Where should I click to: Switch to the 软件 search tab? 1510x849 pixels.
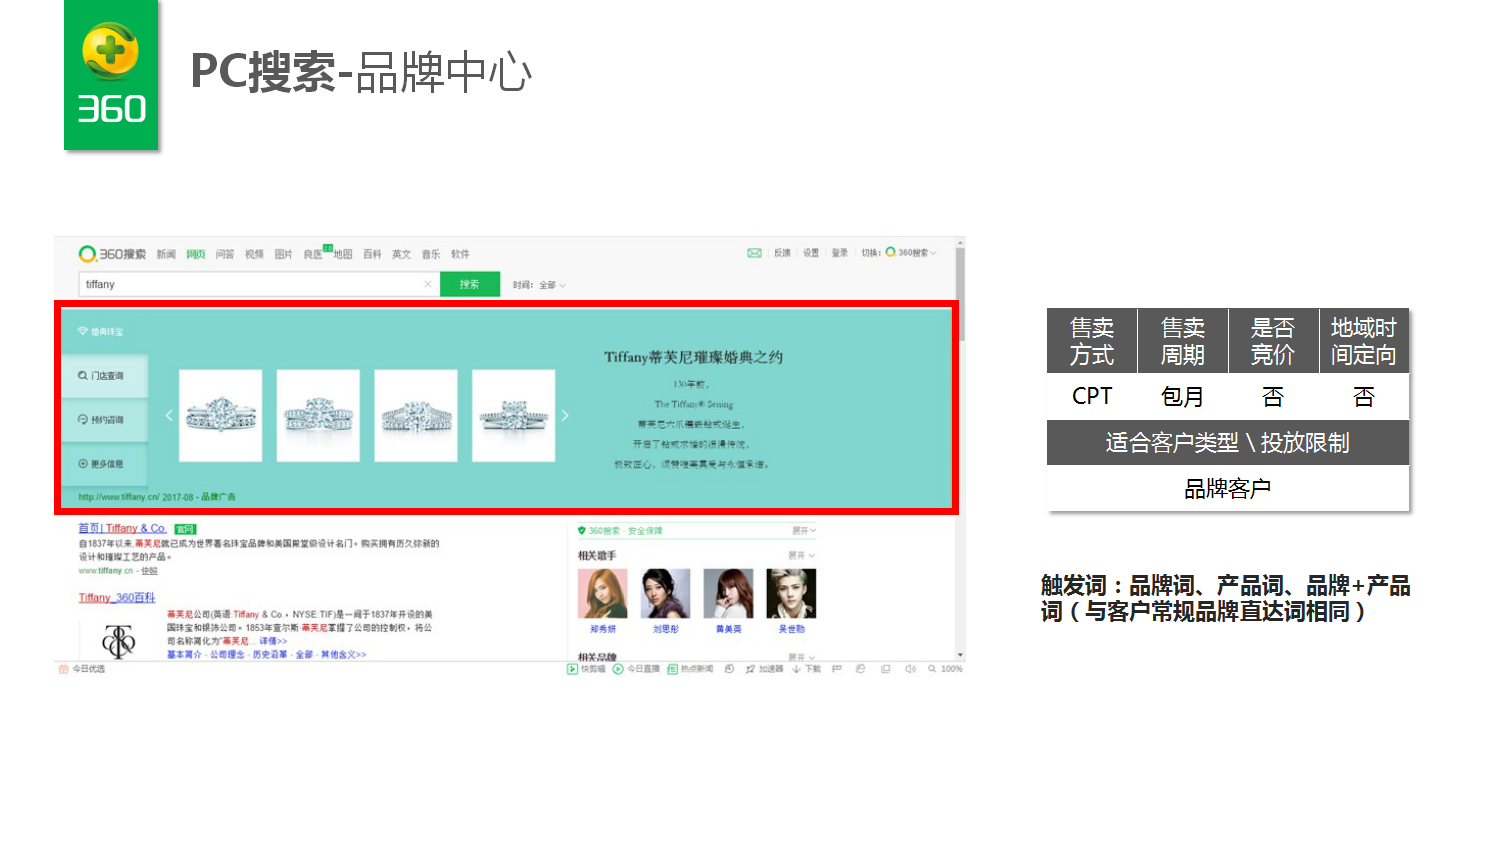[460, 254]
